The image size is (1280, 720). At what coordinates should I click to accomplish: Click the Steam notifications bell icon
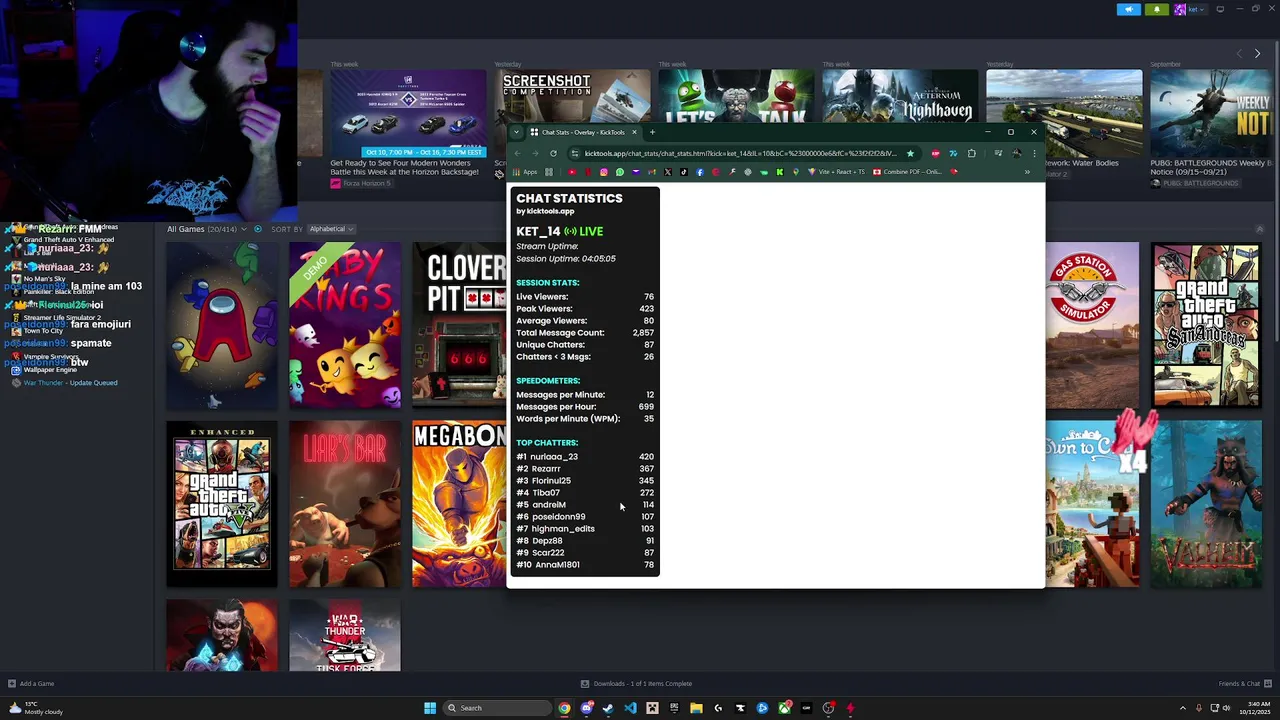point(1157,9)
